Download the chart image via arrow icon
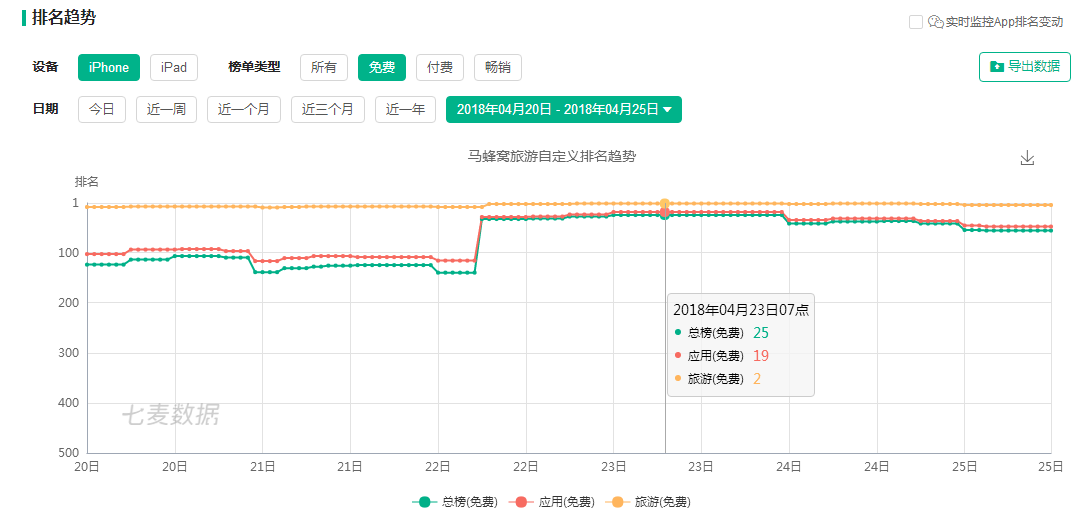Screen dimensions: 1086x522 [x=1027, y=158]
